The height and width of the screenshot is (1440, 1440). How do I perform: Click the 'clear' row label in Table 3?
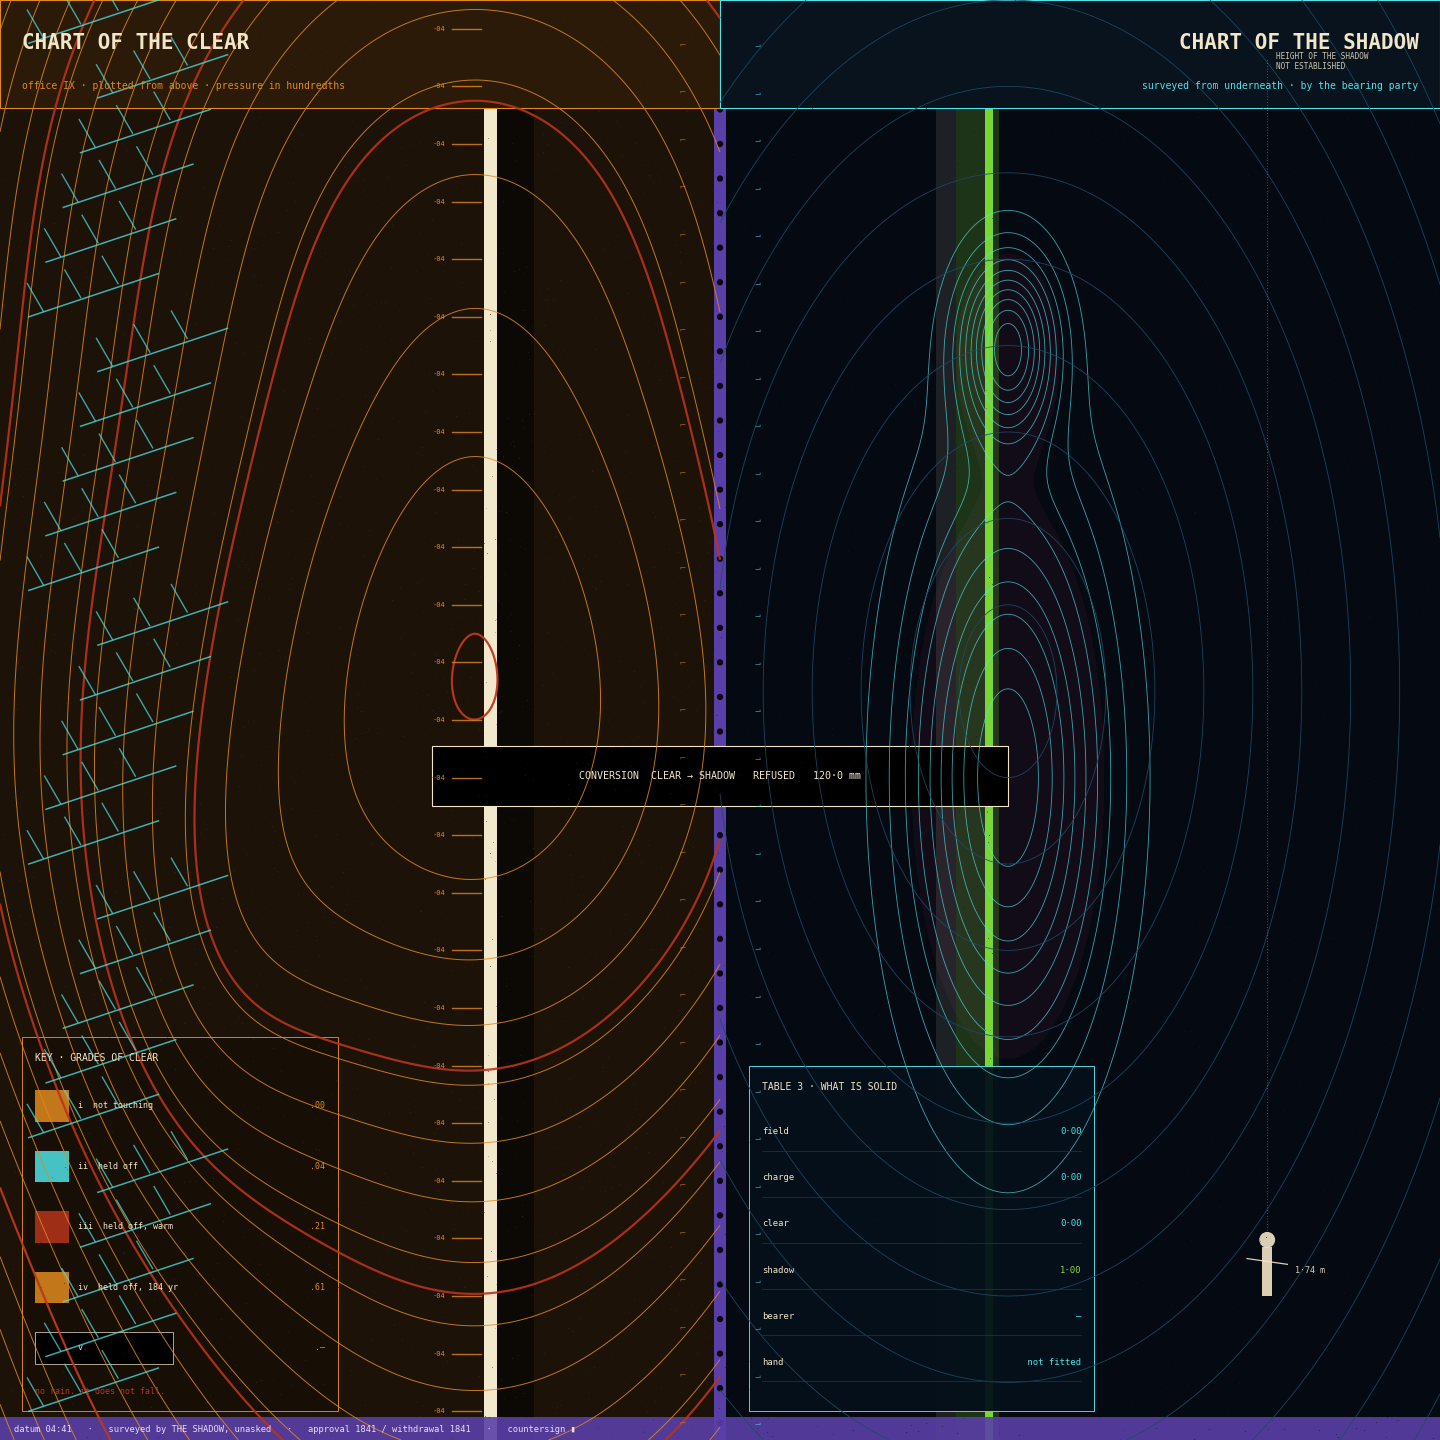point(775,1223)
